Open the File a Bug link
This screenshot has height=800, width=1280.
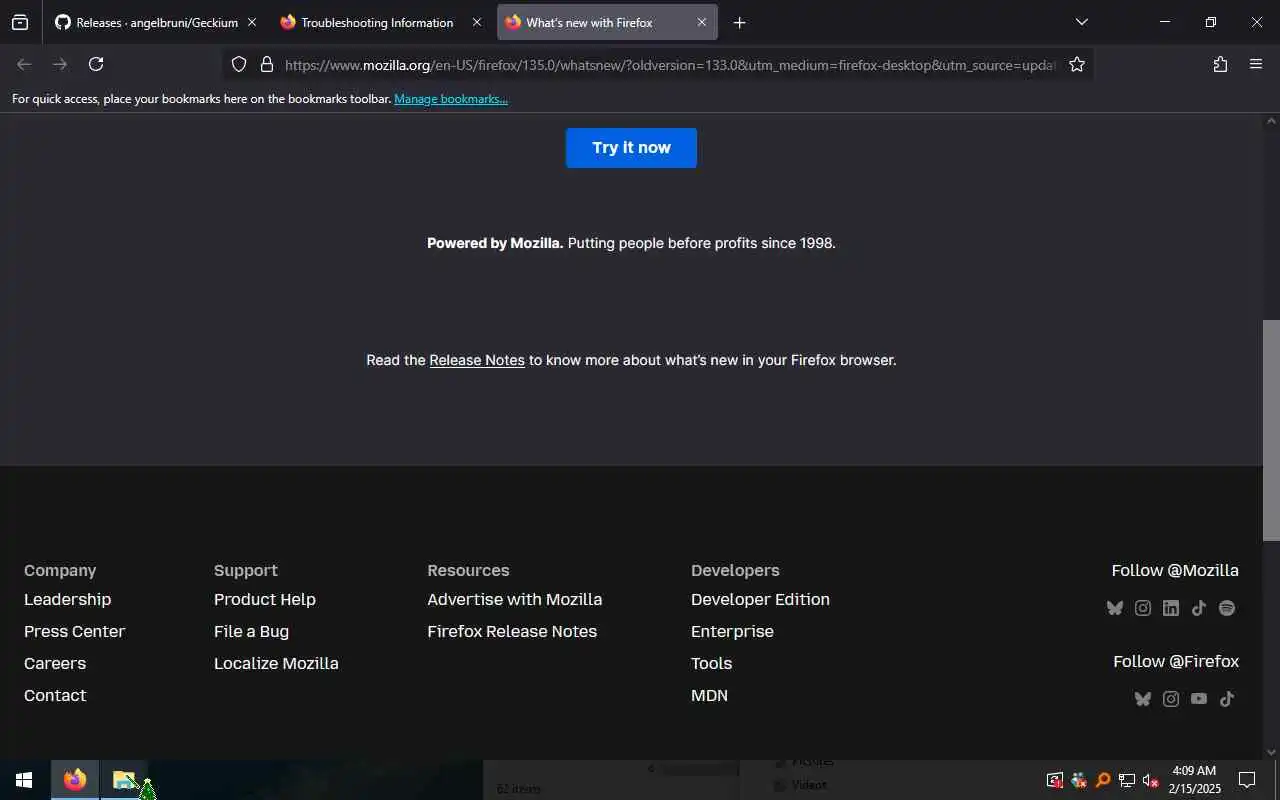[251, 631]
